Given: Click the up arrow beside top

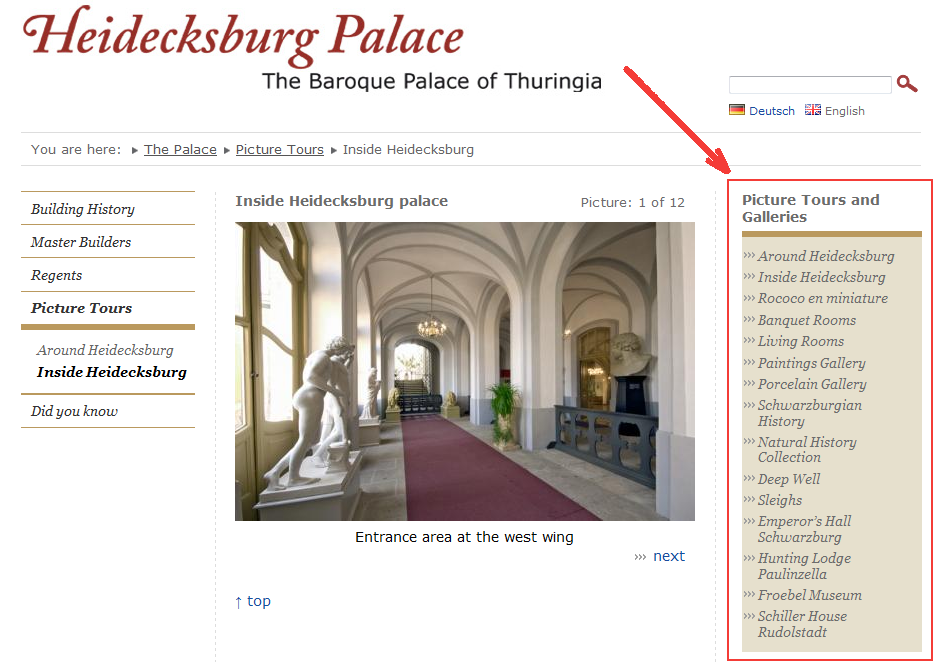Looking at the screenshot, I should (x=238, y=602).
